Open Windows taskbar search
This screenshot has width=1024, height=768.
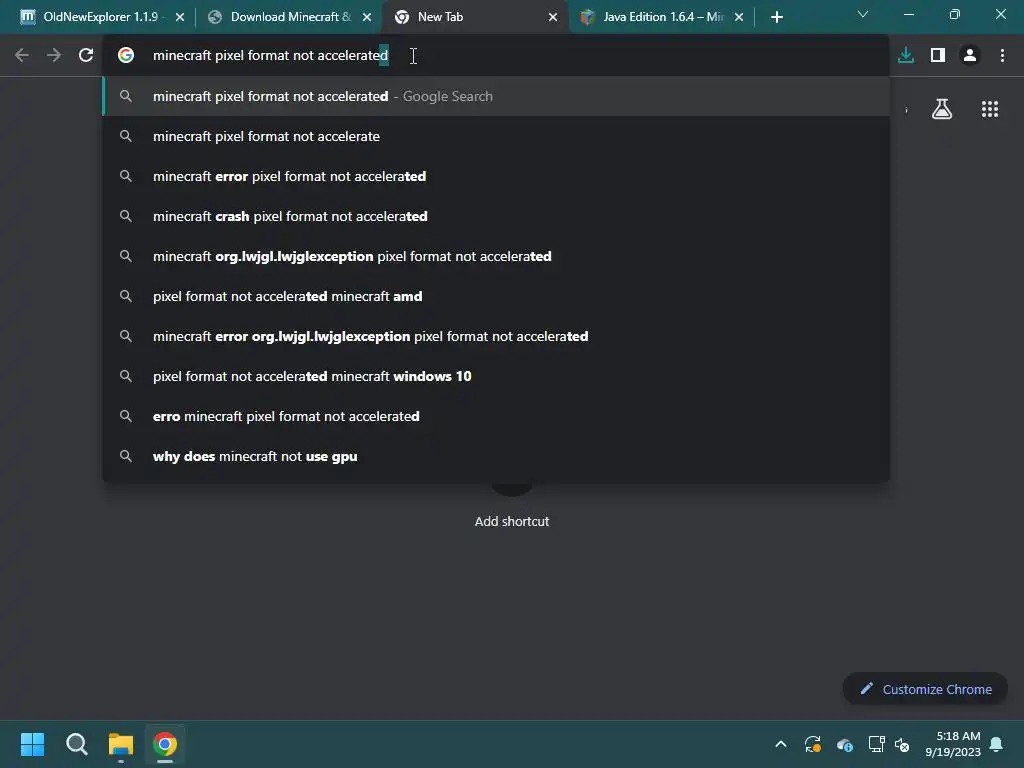coord(76,744)
